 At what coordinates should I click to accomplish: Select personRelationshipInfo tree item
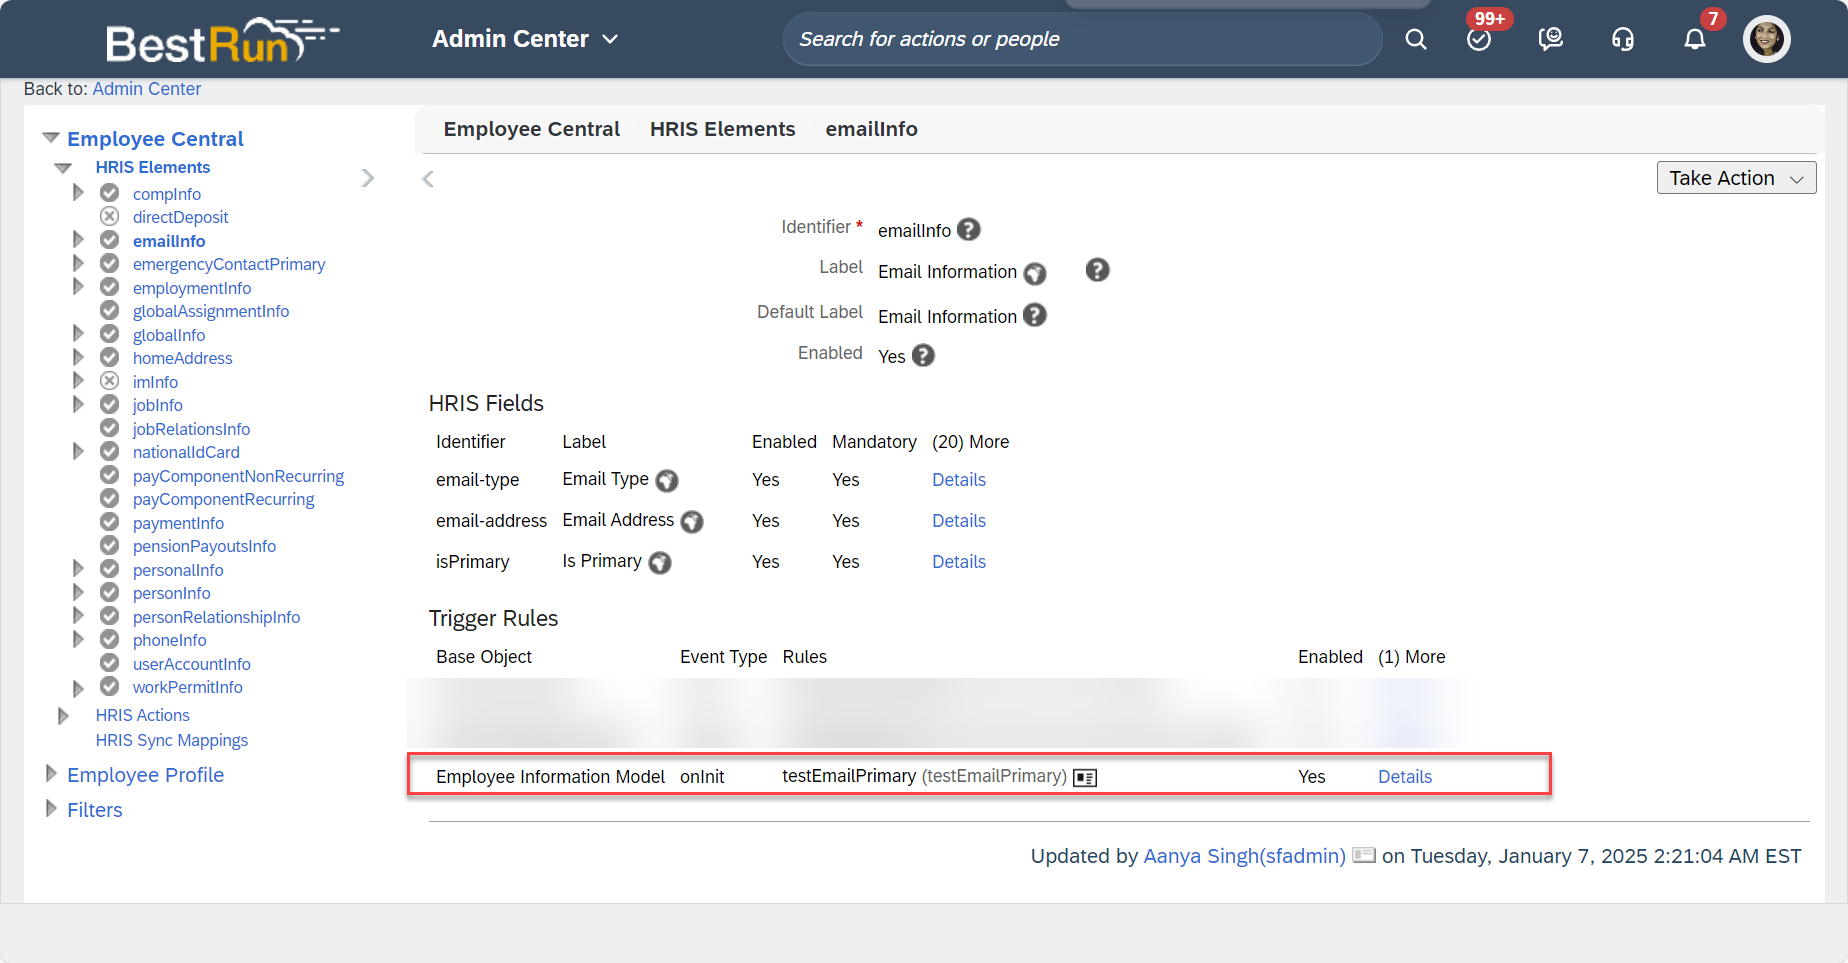point(216,617)
